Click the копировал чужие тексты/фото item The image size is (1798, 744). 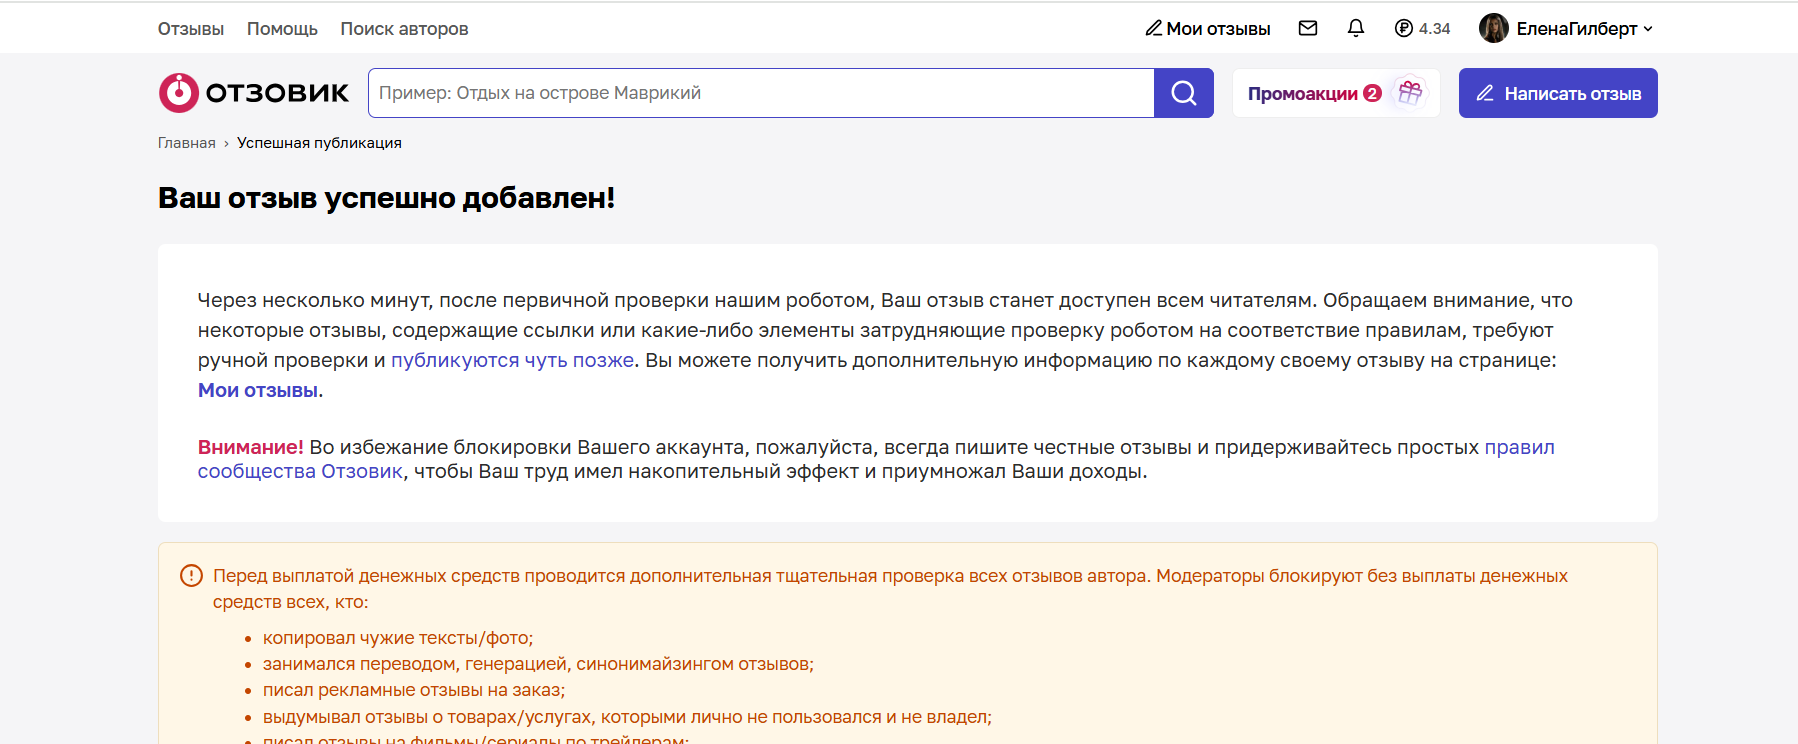coord(398,638)
